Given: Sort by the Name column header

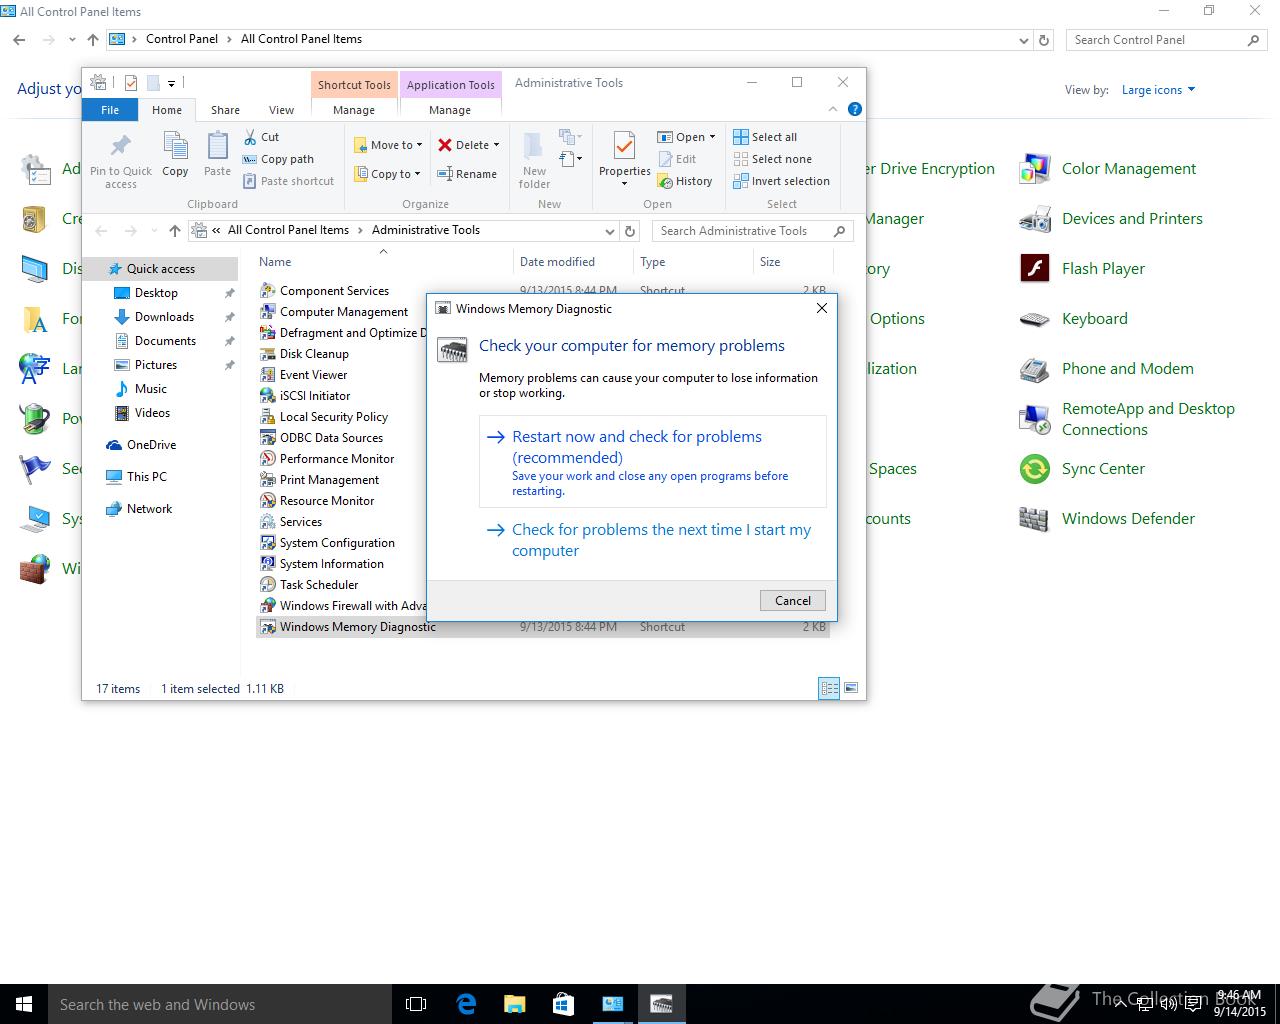Looking at the screenshot, I should [275, 262].
